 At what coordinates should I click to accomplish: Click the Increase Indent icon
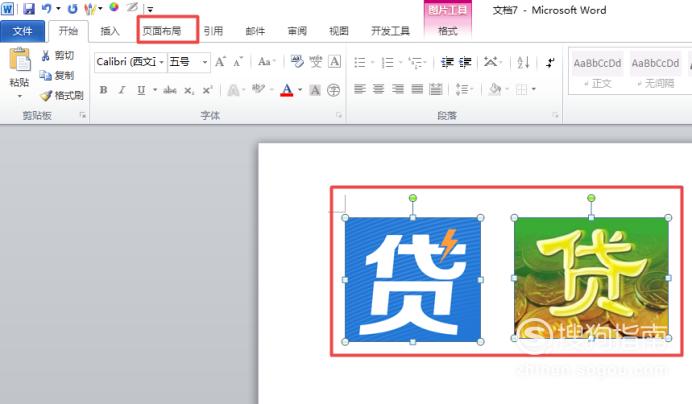465,63
